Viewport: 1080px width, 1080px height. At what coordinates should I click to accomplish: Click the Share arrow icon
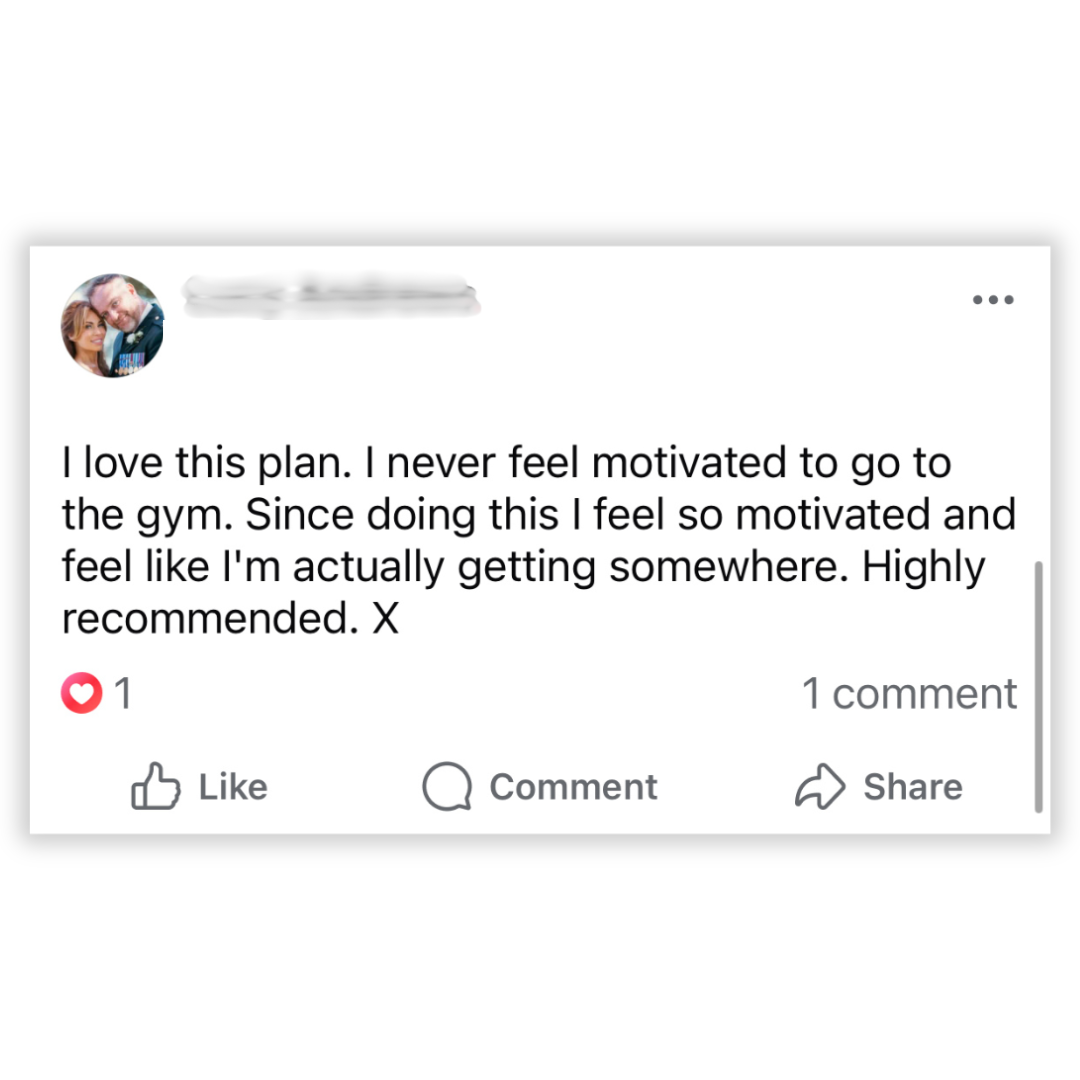[820, 787]
